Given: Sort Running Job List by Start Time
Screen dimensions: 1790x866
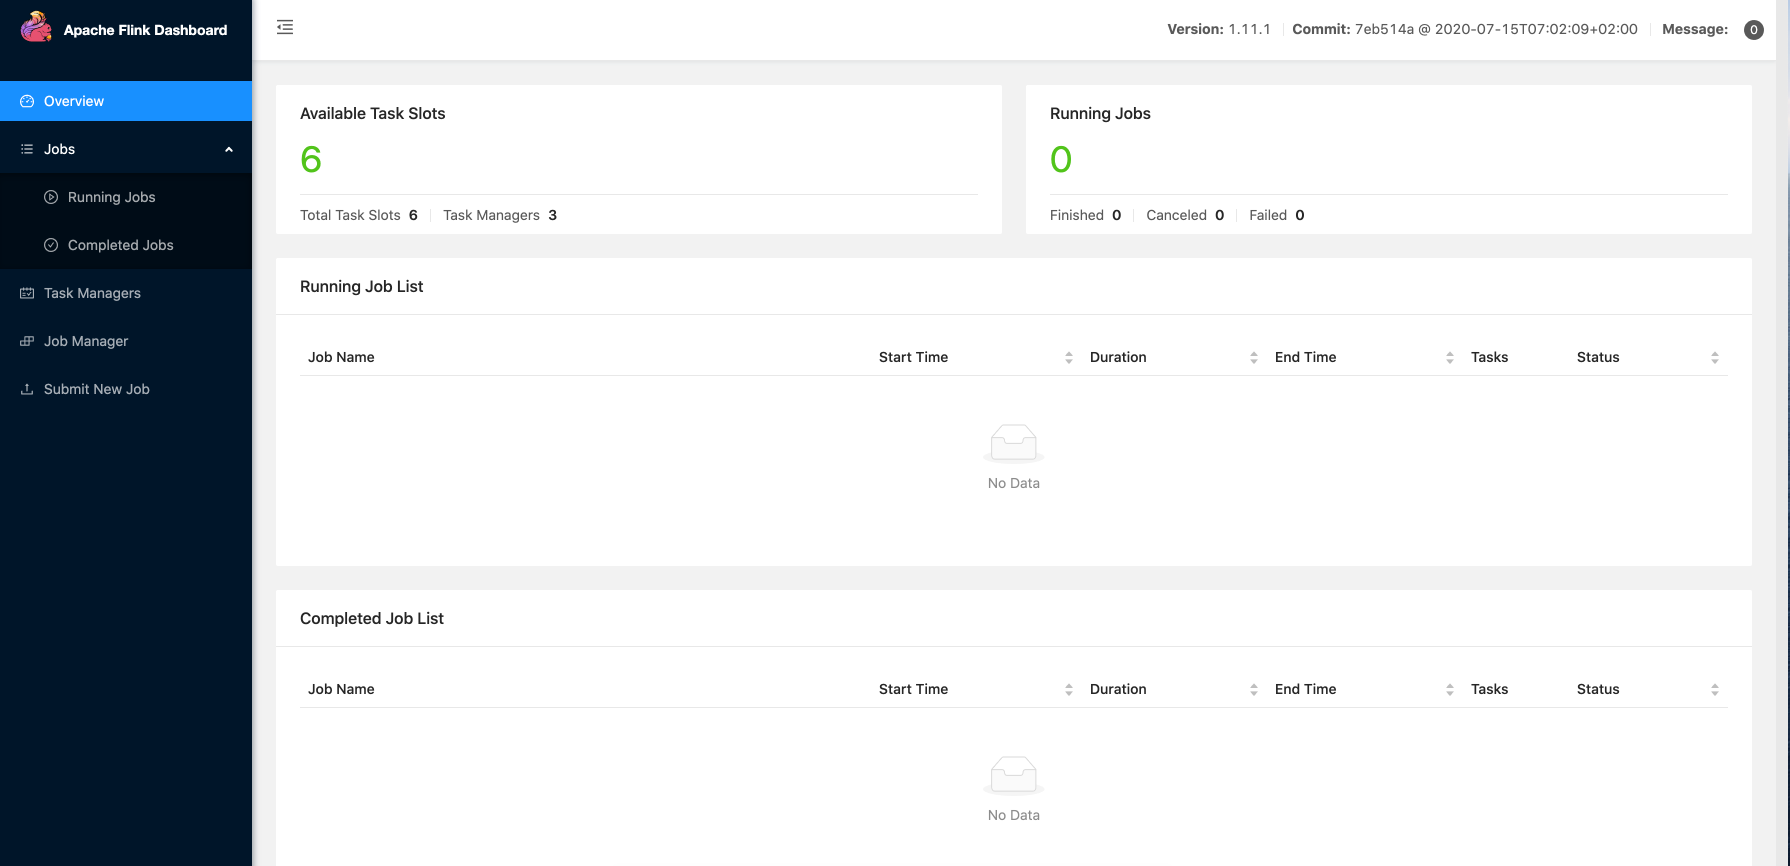Looking at the screenshot, I should (x=1068, y=358).
